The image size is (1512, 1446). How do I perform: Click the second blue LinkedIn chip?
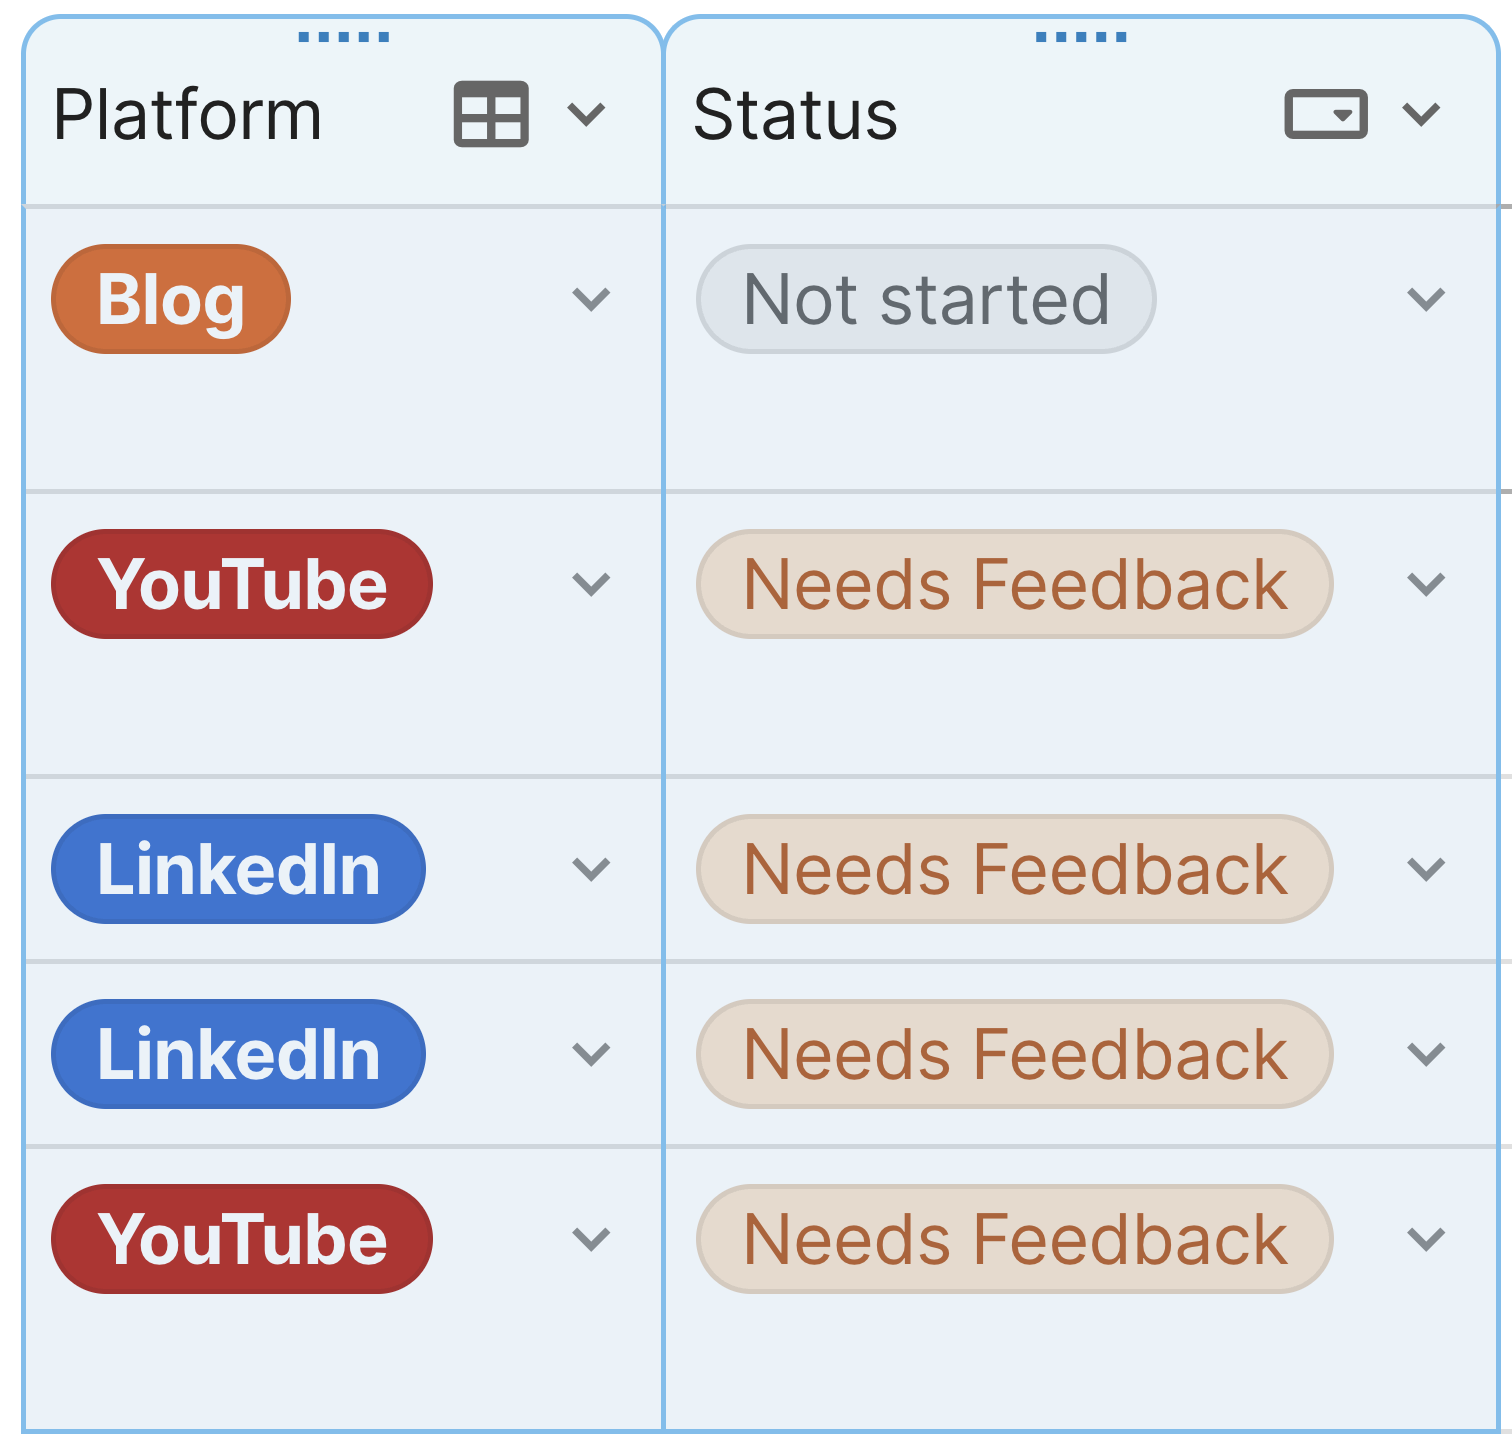[238, 1054]
